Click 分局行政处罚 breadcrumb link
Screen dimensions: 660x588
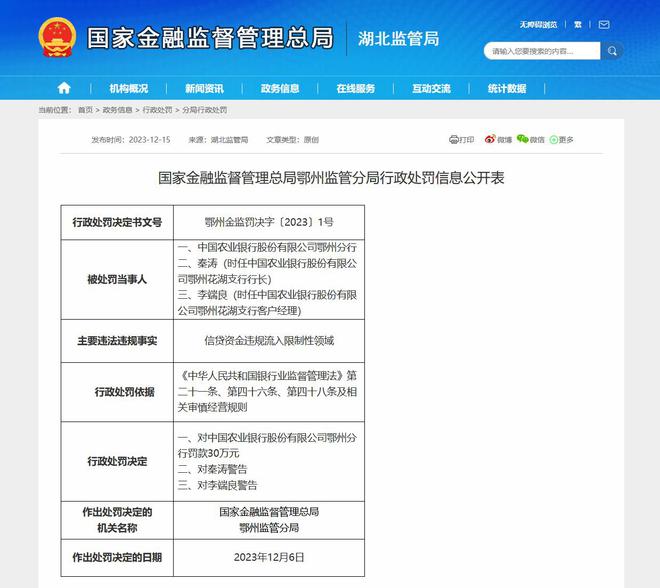203,110
